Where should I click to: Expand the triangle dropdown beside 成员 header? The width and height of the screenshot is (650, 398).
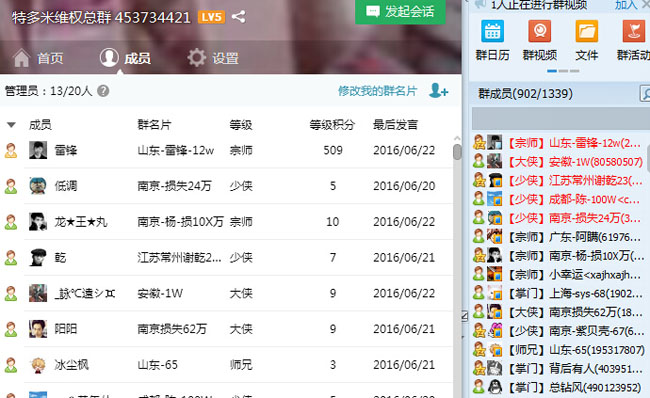click(x=11, y=125)
